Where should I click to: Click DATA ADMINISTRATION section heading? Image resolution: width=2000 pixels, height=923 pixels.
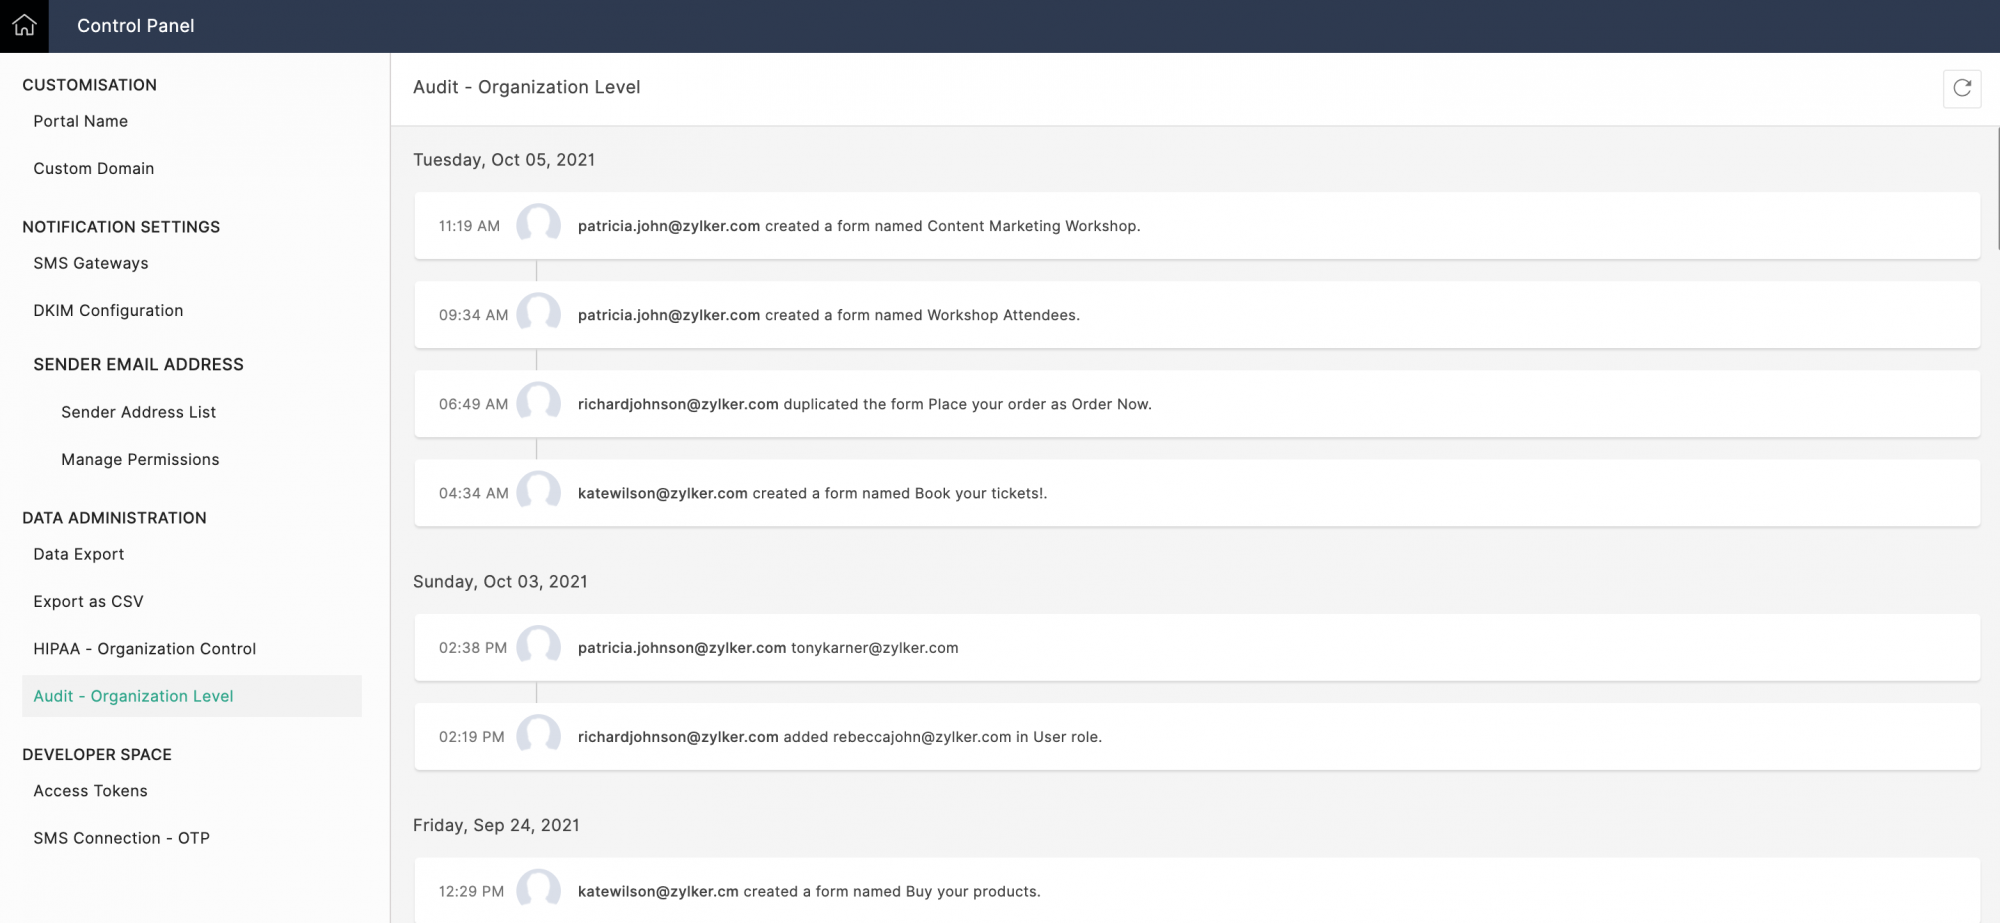pos(114,518)
